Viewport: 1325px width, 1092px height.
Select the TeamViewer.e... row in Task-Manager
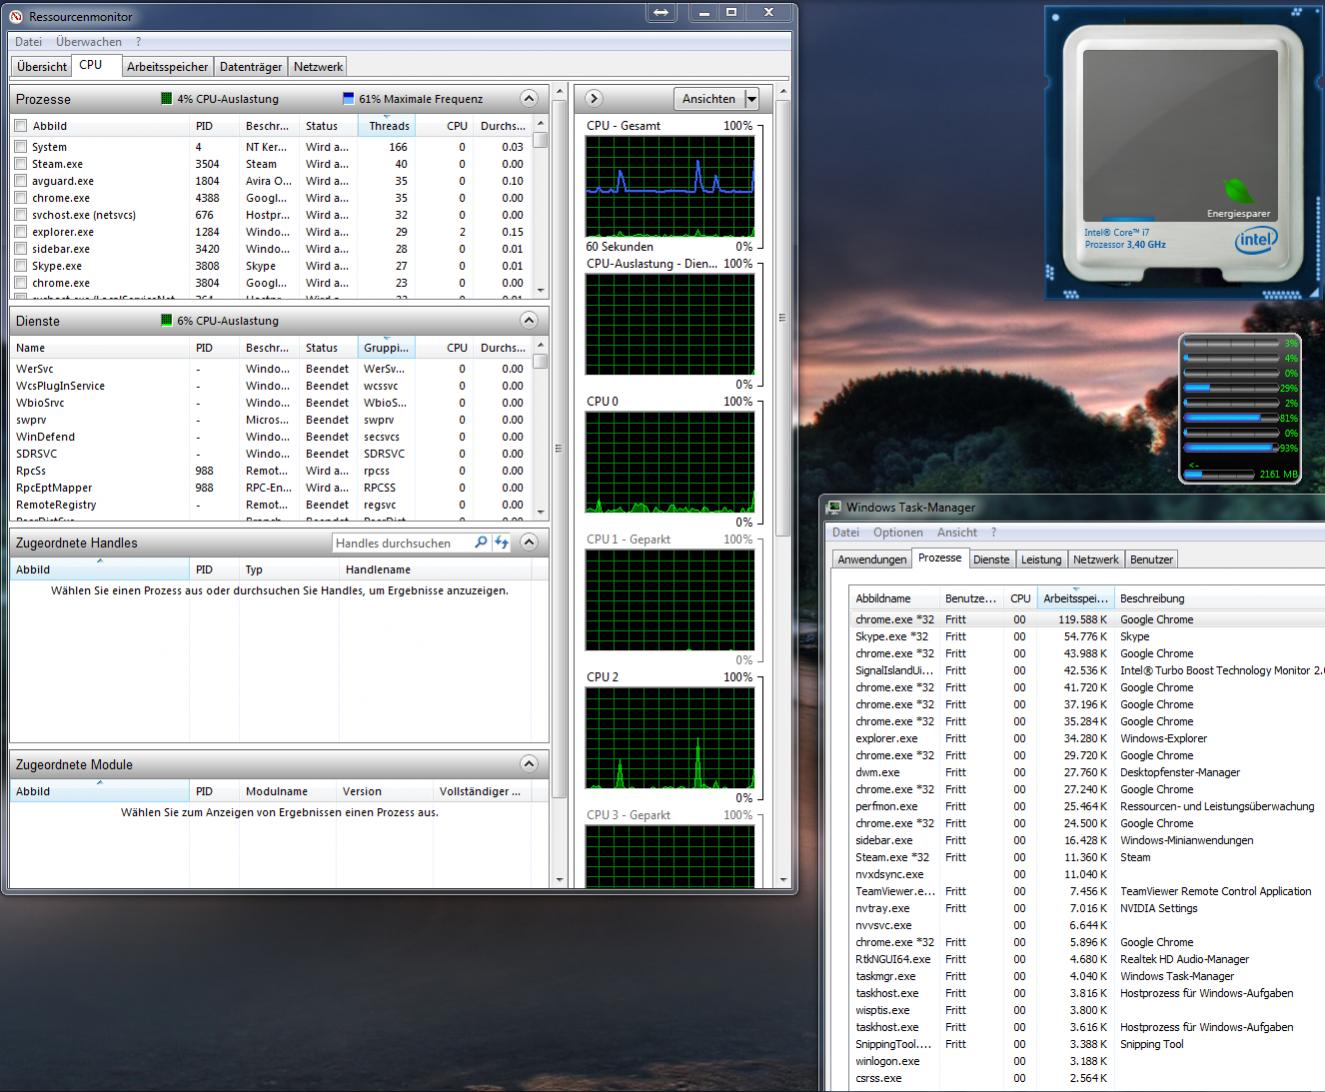coord(1086,892)
